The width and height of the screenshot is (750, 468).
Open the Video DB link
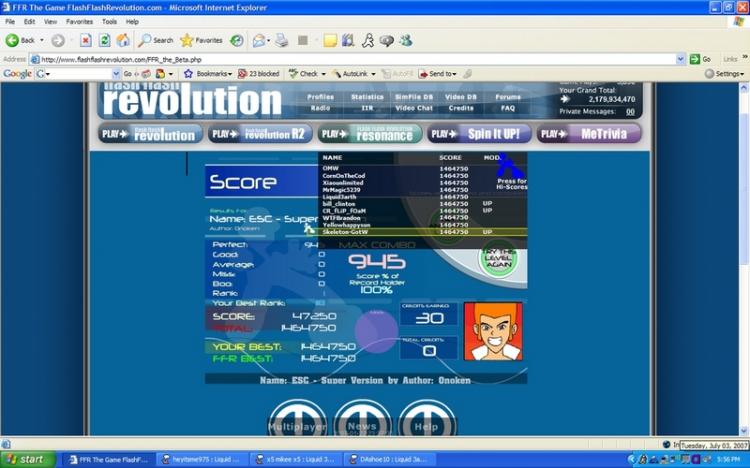pos(461,97)
